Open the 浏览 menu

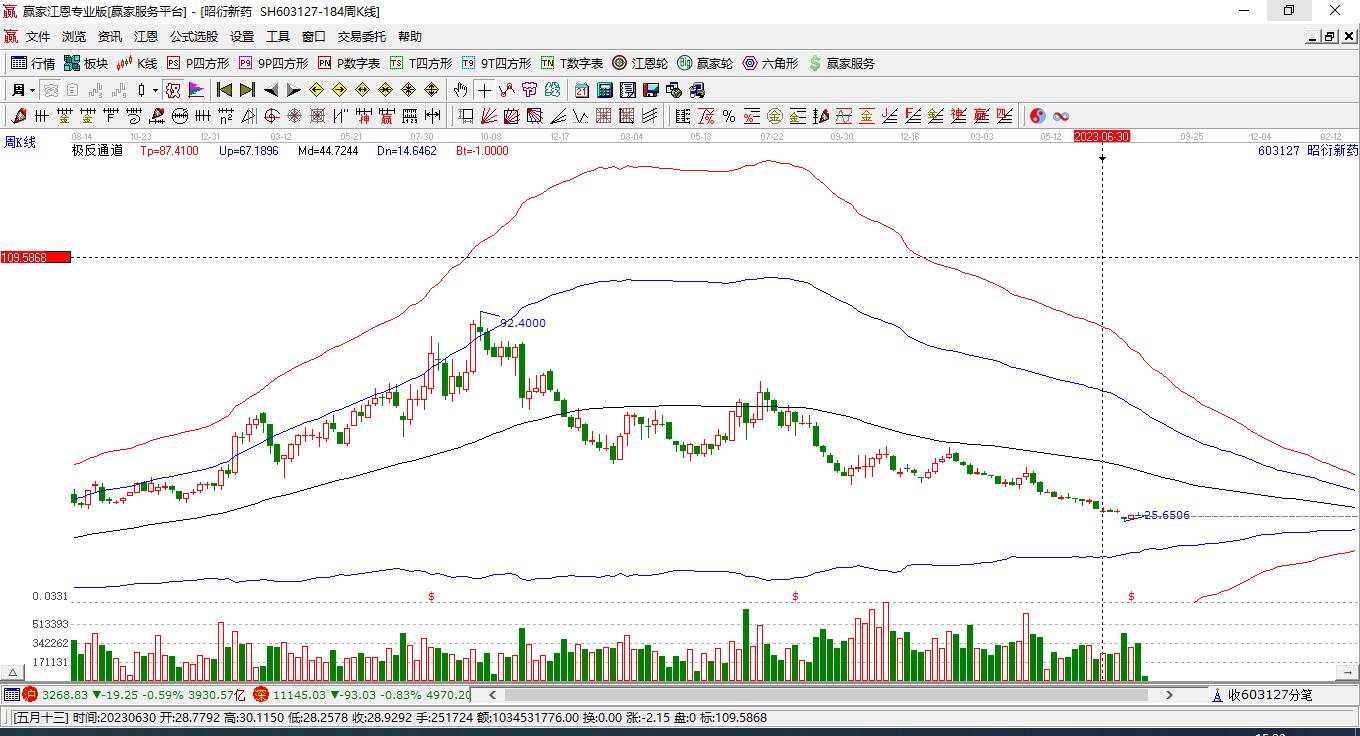coord(74,37)
